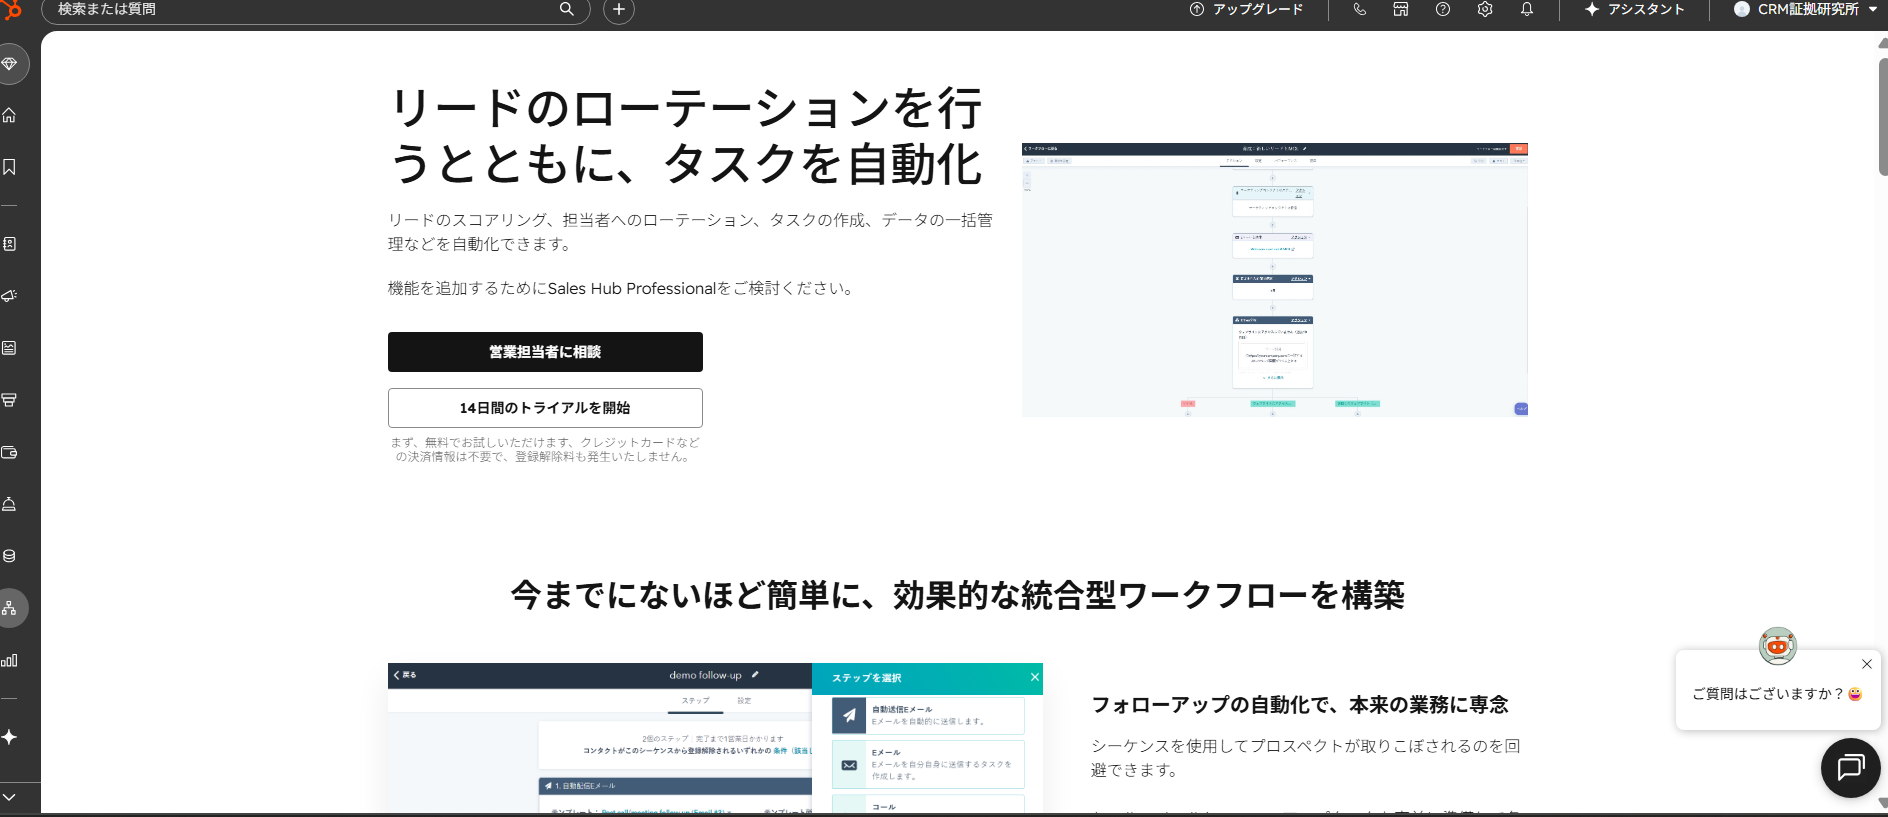Open the sales sidebar icon
The height and width of the screenshot is (817, 1888).
pos(10,400)
